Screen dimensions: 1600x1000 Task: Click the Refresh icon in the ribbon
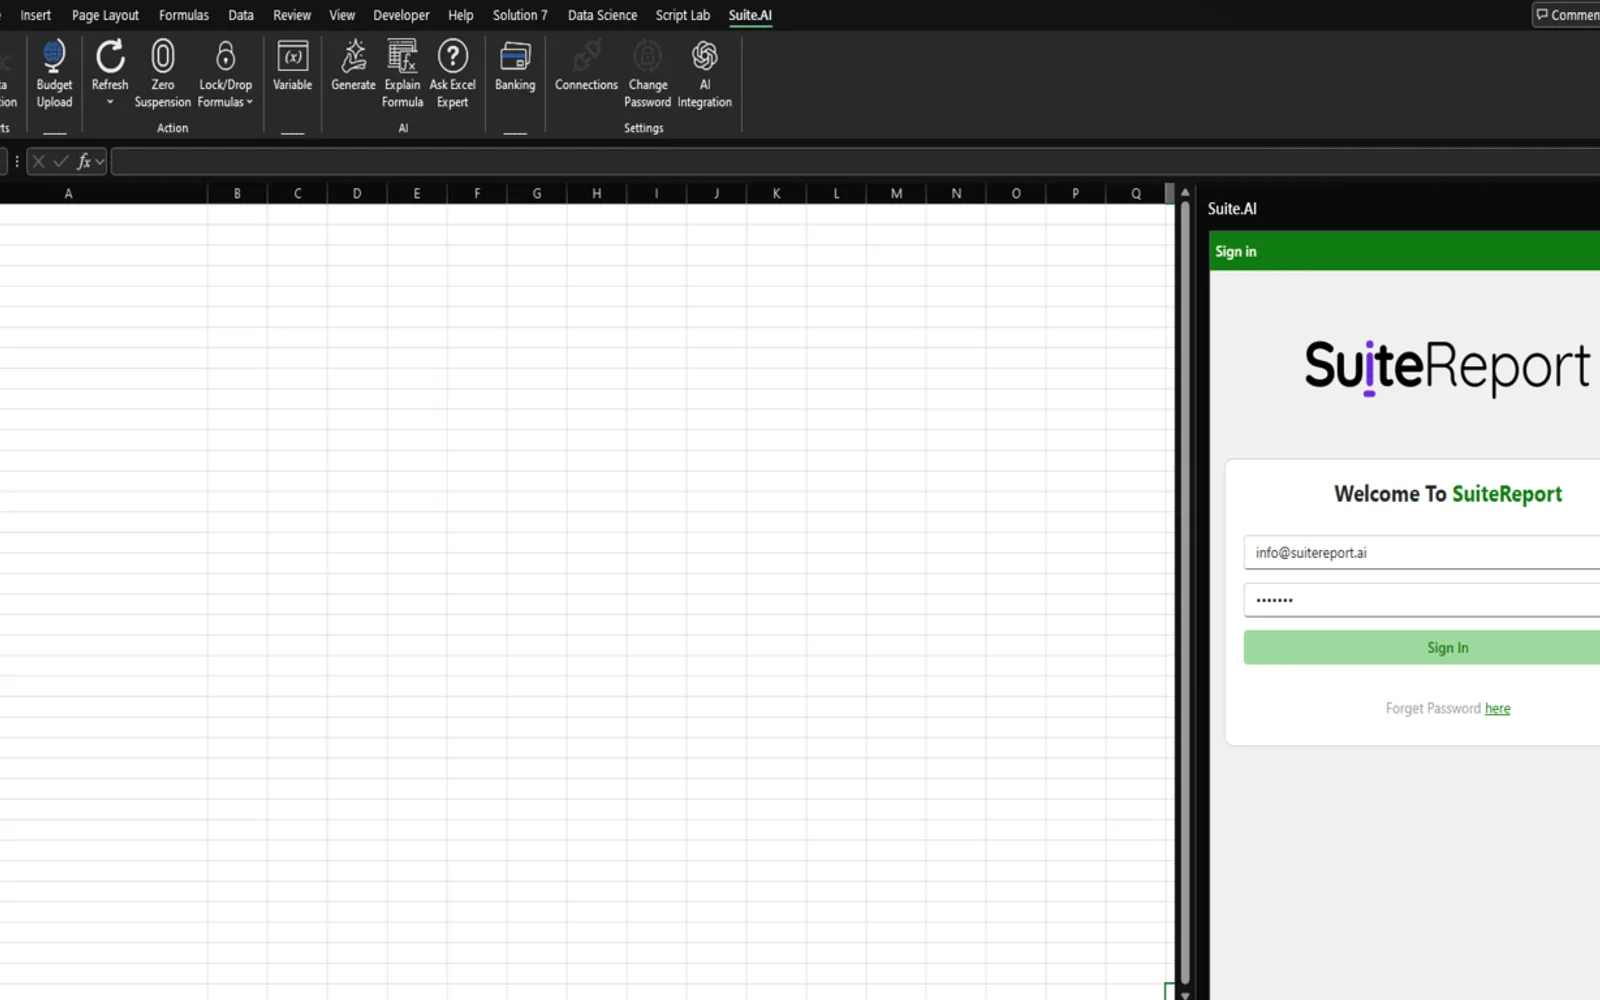[x=110, y=57]
